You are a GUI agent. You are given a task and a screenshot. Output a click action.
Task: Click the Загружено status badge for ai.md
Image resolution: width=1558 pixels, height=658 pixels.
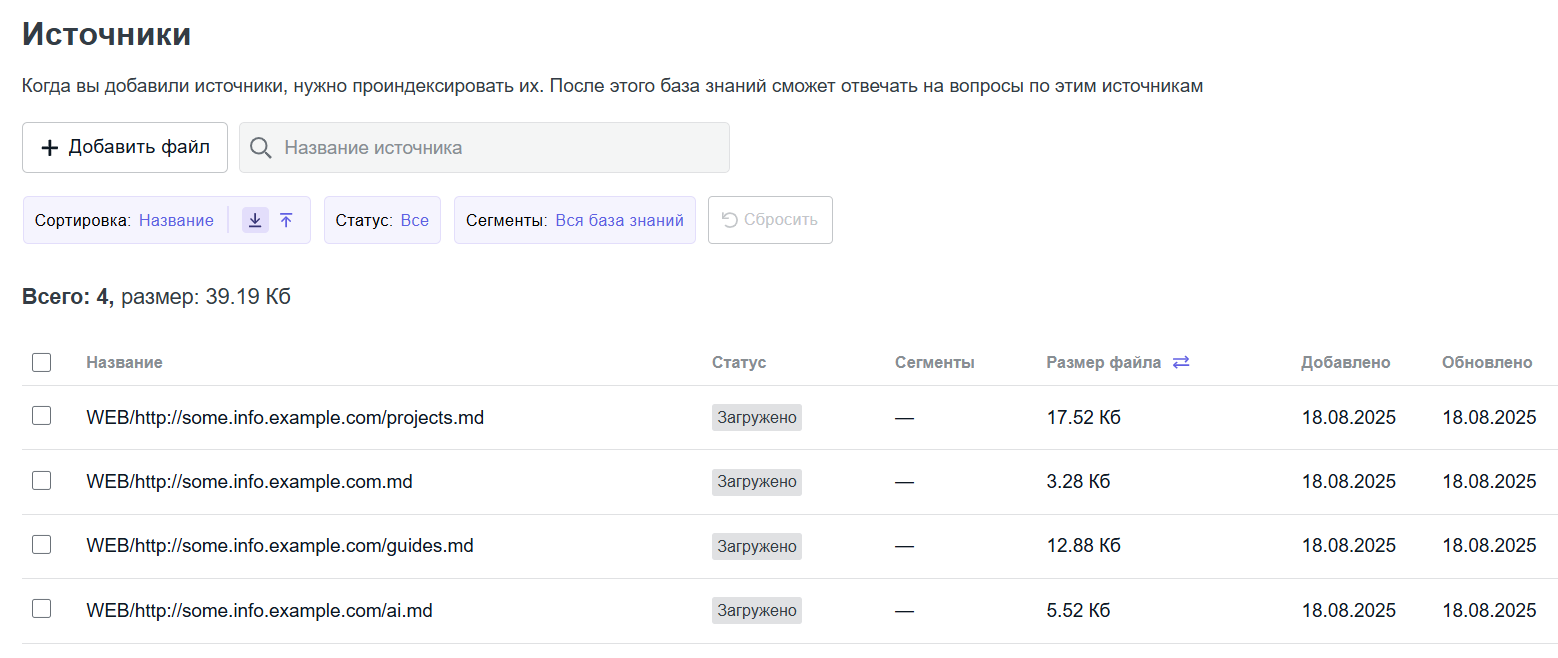[x=756, y=610]
